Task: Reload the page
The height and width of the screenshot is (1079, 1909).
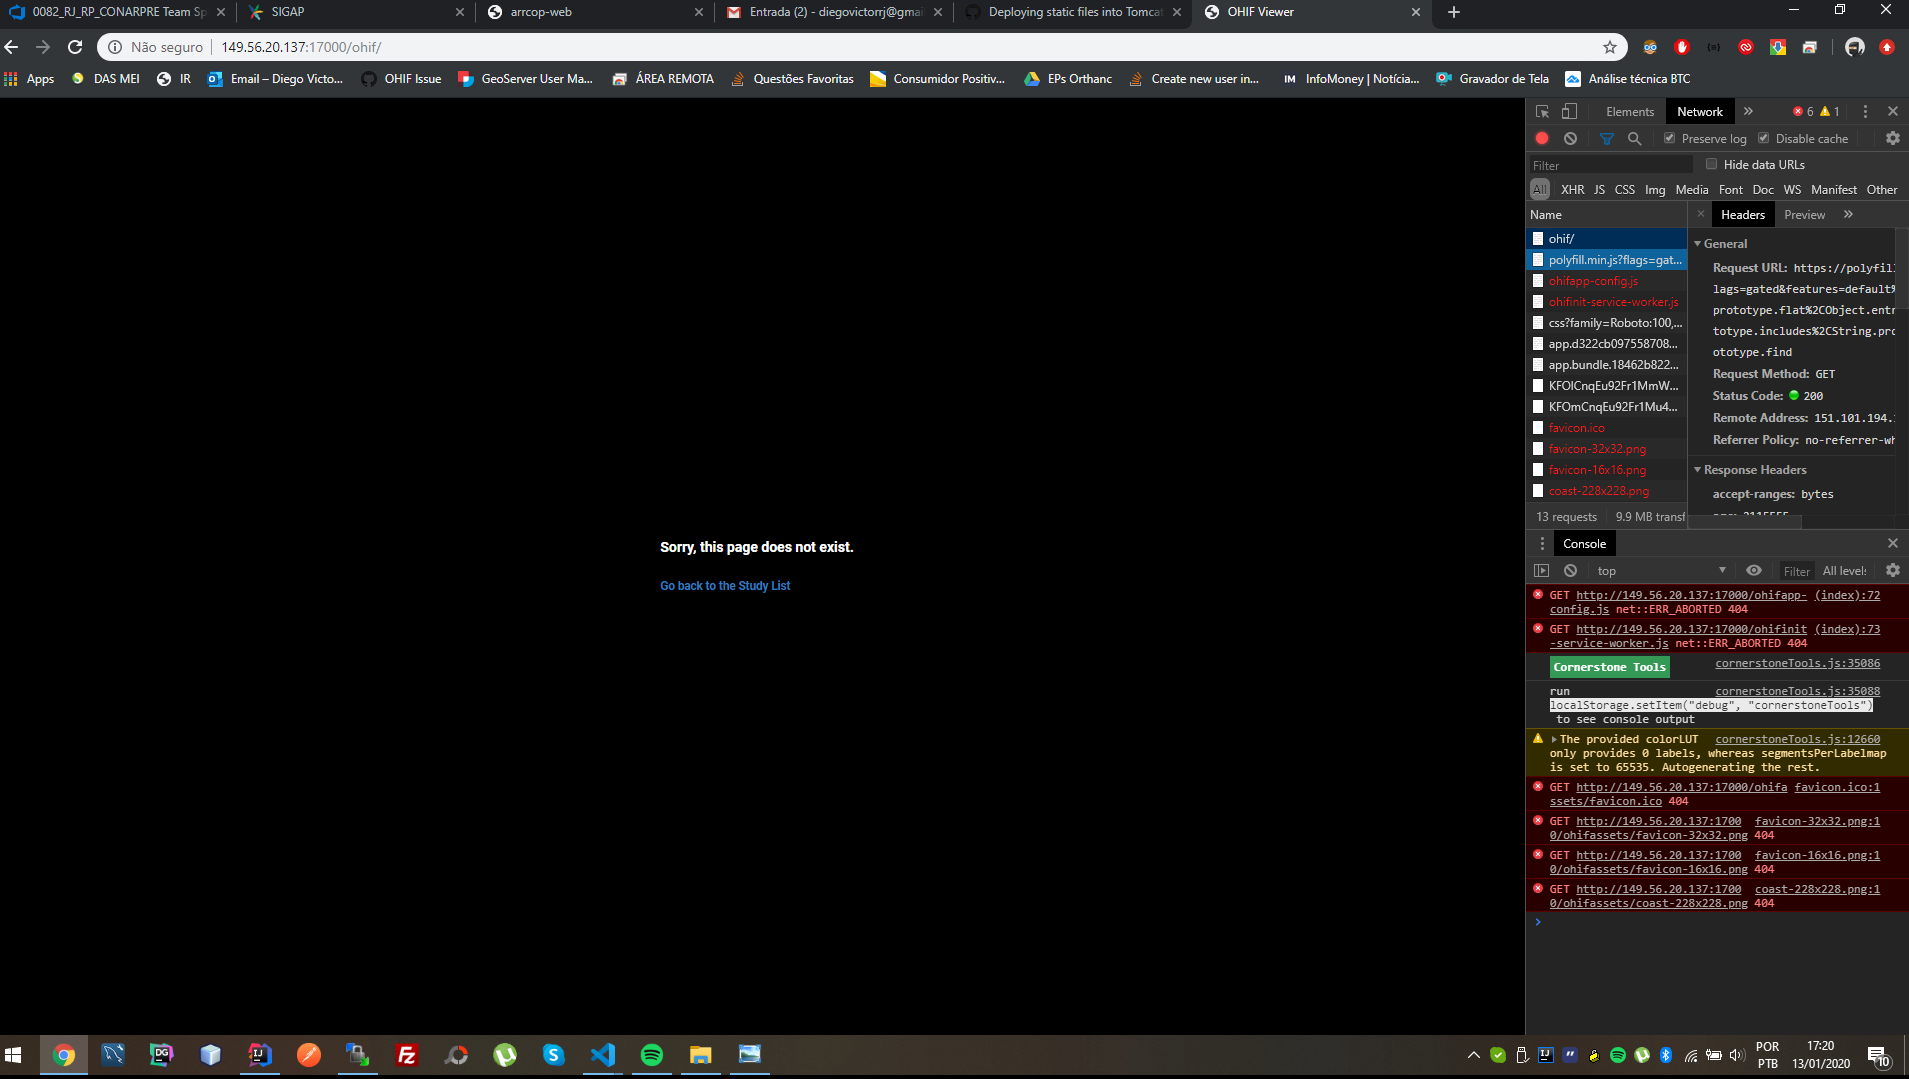Action: click(75, 47)
